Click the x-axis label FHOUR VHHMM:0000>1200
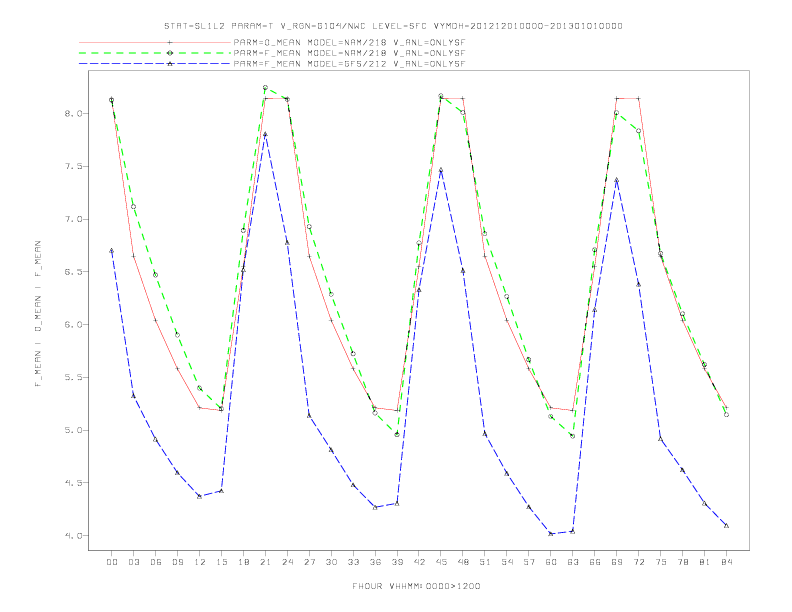Image resolution: width=792 pixels, height=612 pixels. pos(416,586)
